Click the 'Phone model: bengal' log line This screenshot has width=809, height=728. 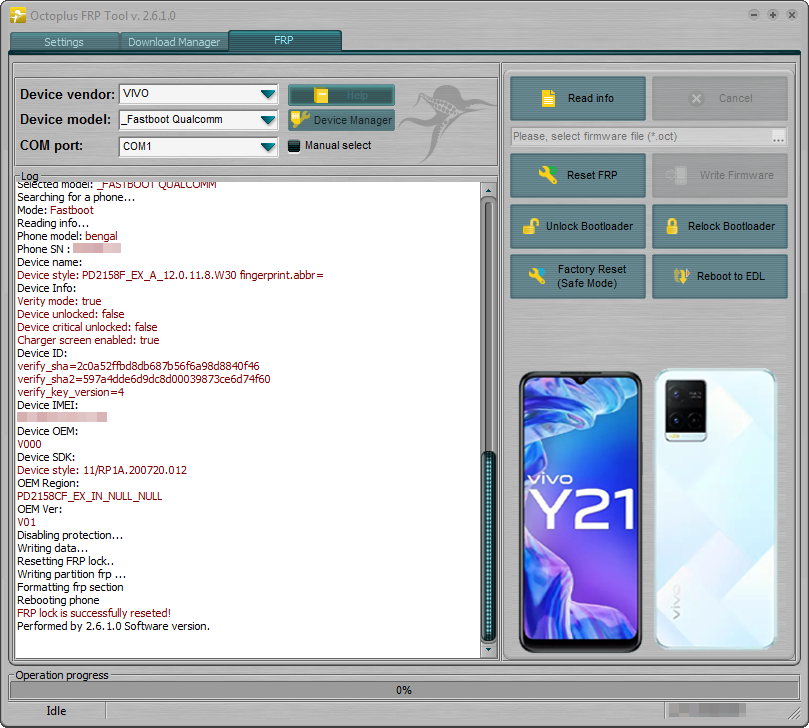pos(67,236)
